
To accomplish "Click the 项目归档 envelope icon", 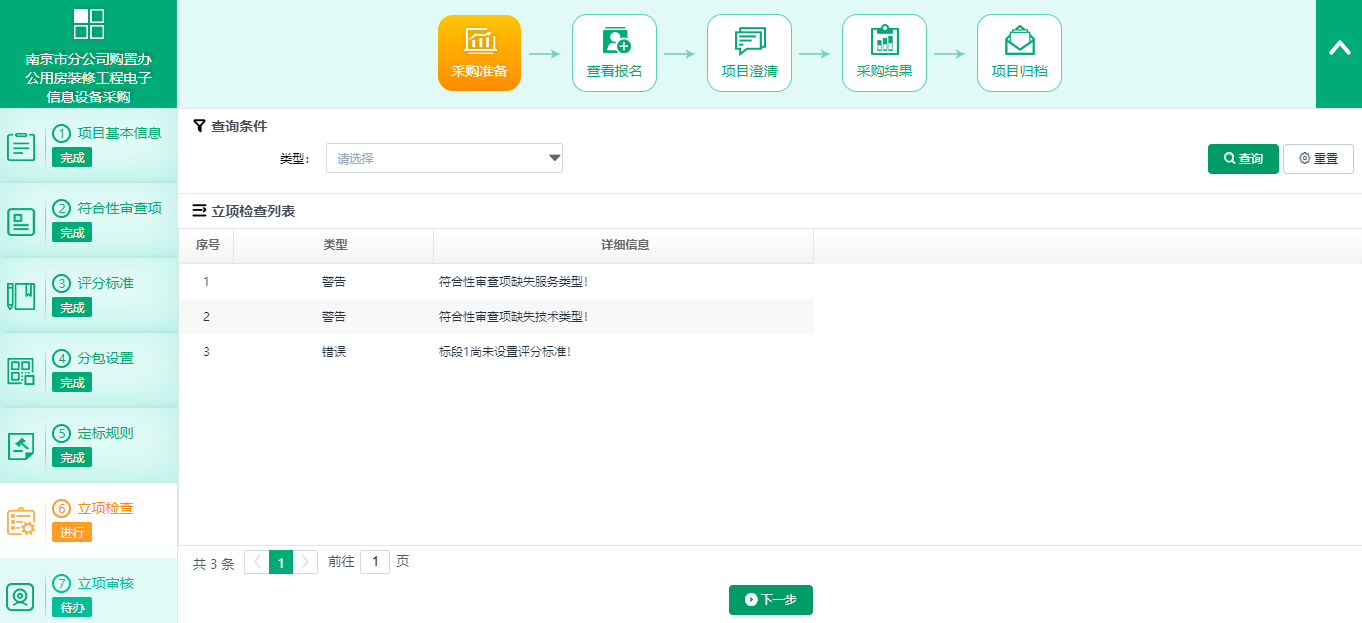I will tap(1019, 41).
